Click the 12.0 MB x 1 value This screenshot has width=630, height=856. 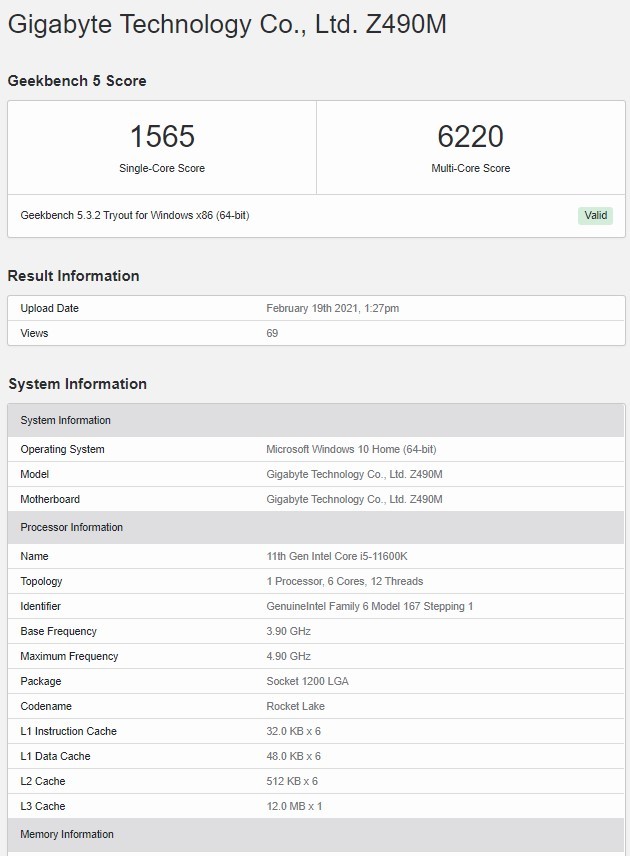294,806
